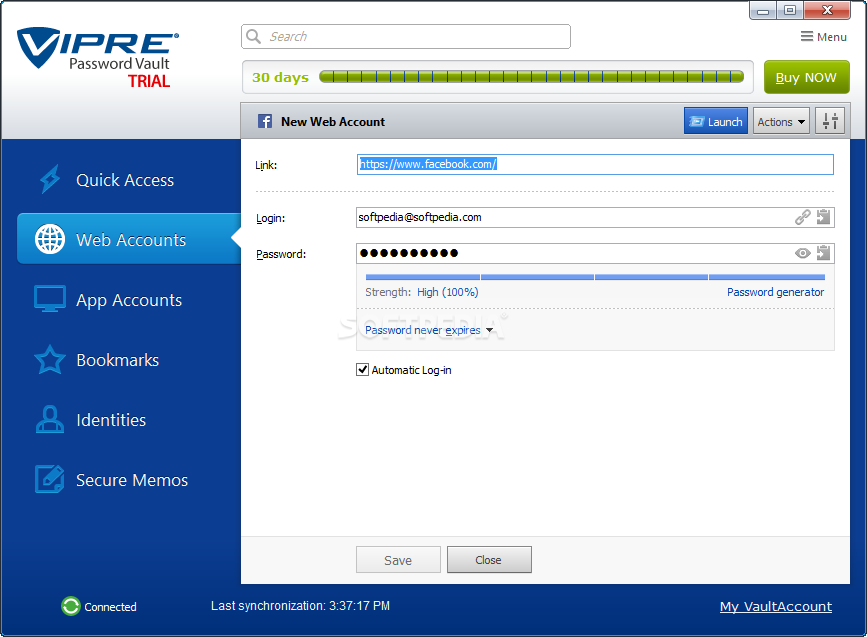Copy login using clipboard icon
The image size is (867, 637).
pyautogui.click(x=823, y=217)
